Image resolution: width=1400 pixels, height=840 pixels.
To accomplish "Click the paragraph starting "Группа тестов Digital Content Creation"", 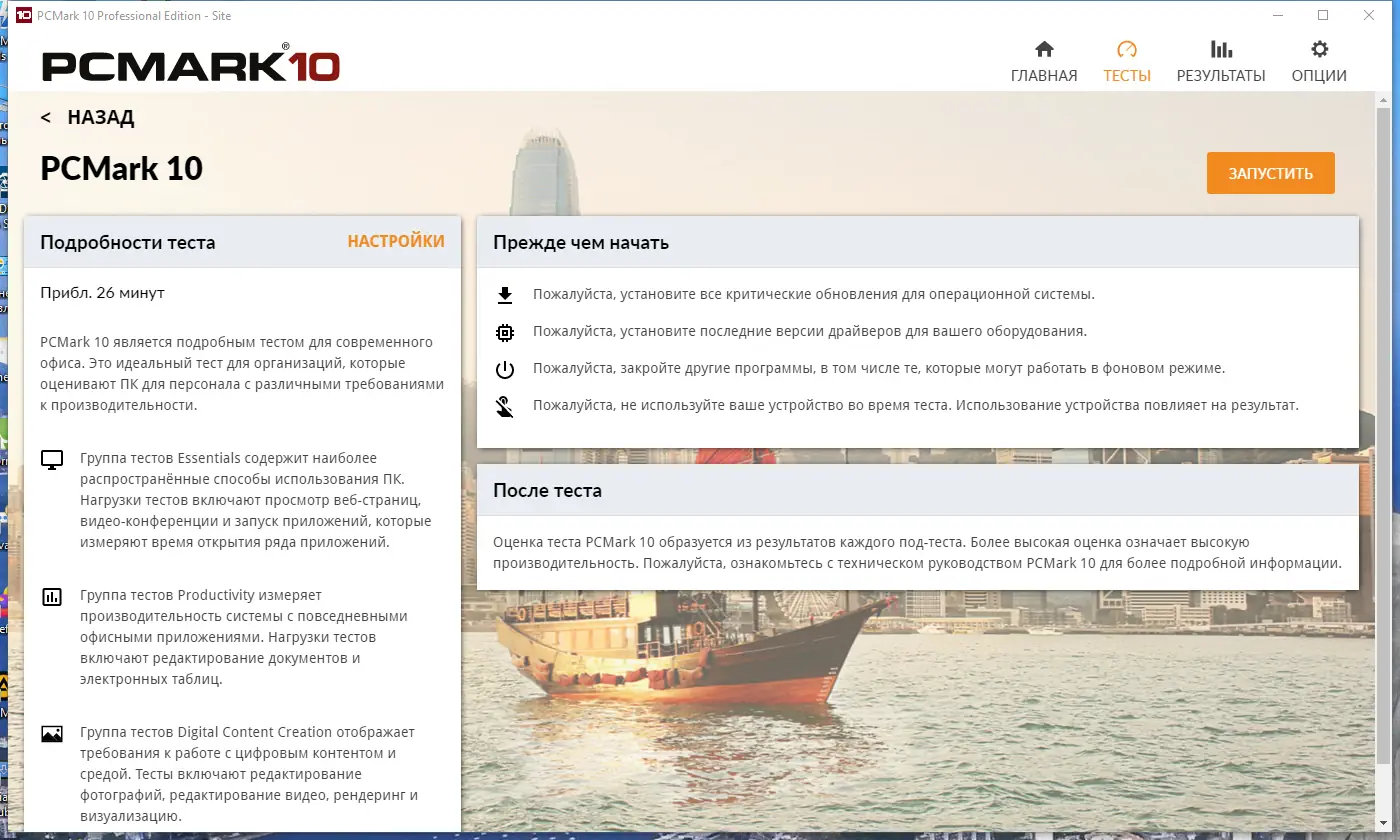I will coord(250,775).
